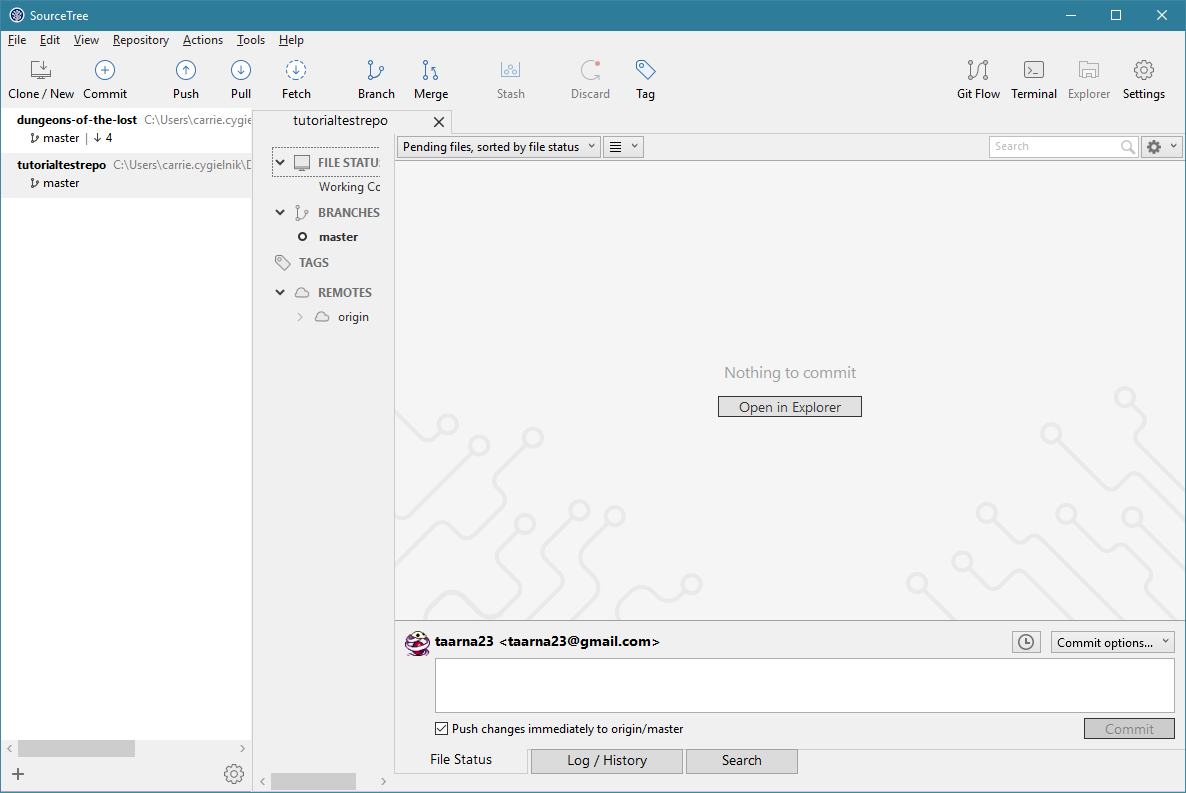The image size is (1186, 793).
Task: Click the search magnifier icon
Action: [x=1127, y=147]
